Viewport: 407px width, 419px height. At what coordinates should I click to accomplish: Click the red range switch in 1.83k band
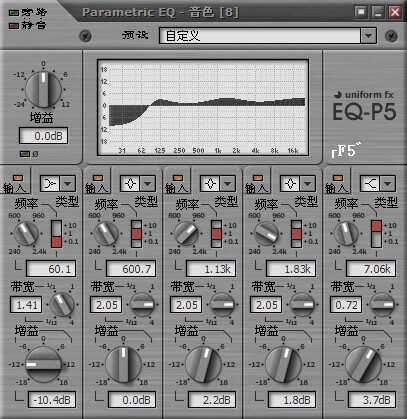coord(296,234)
